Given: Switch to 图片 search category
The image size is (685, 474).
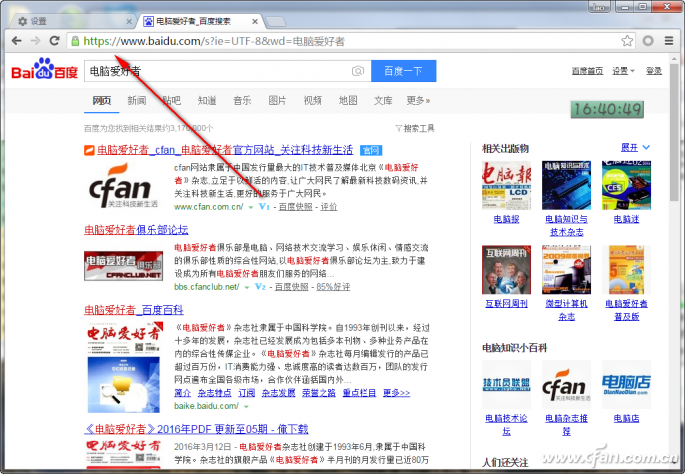Looking at the screenshot, I should [277, 100].
